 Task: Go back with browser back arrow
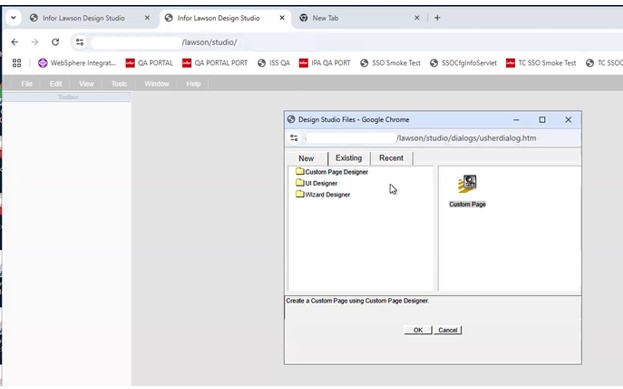[x=15, y=42]
